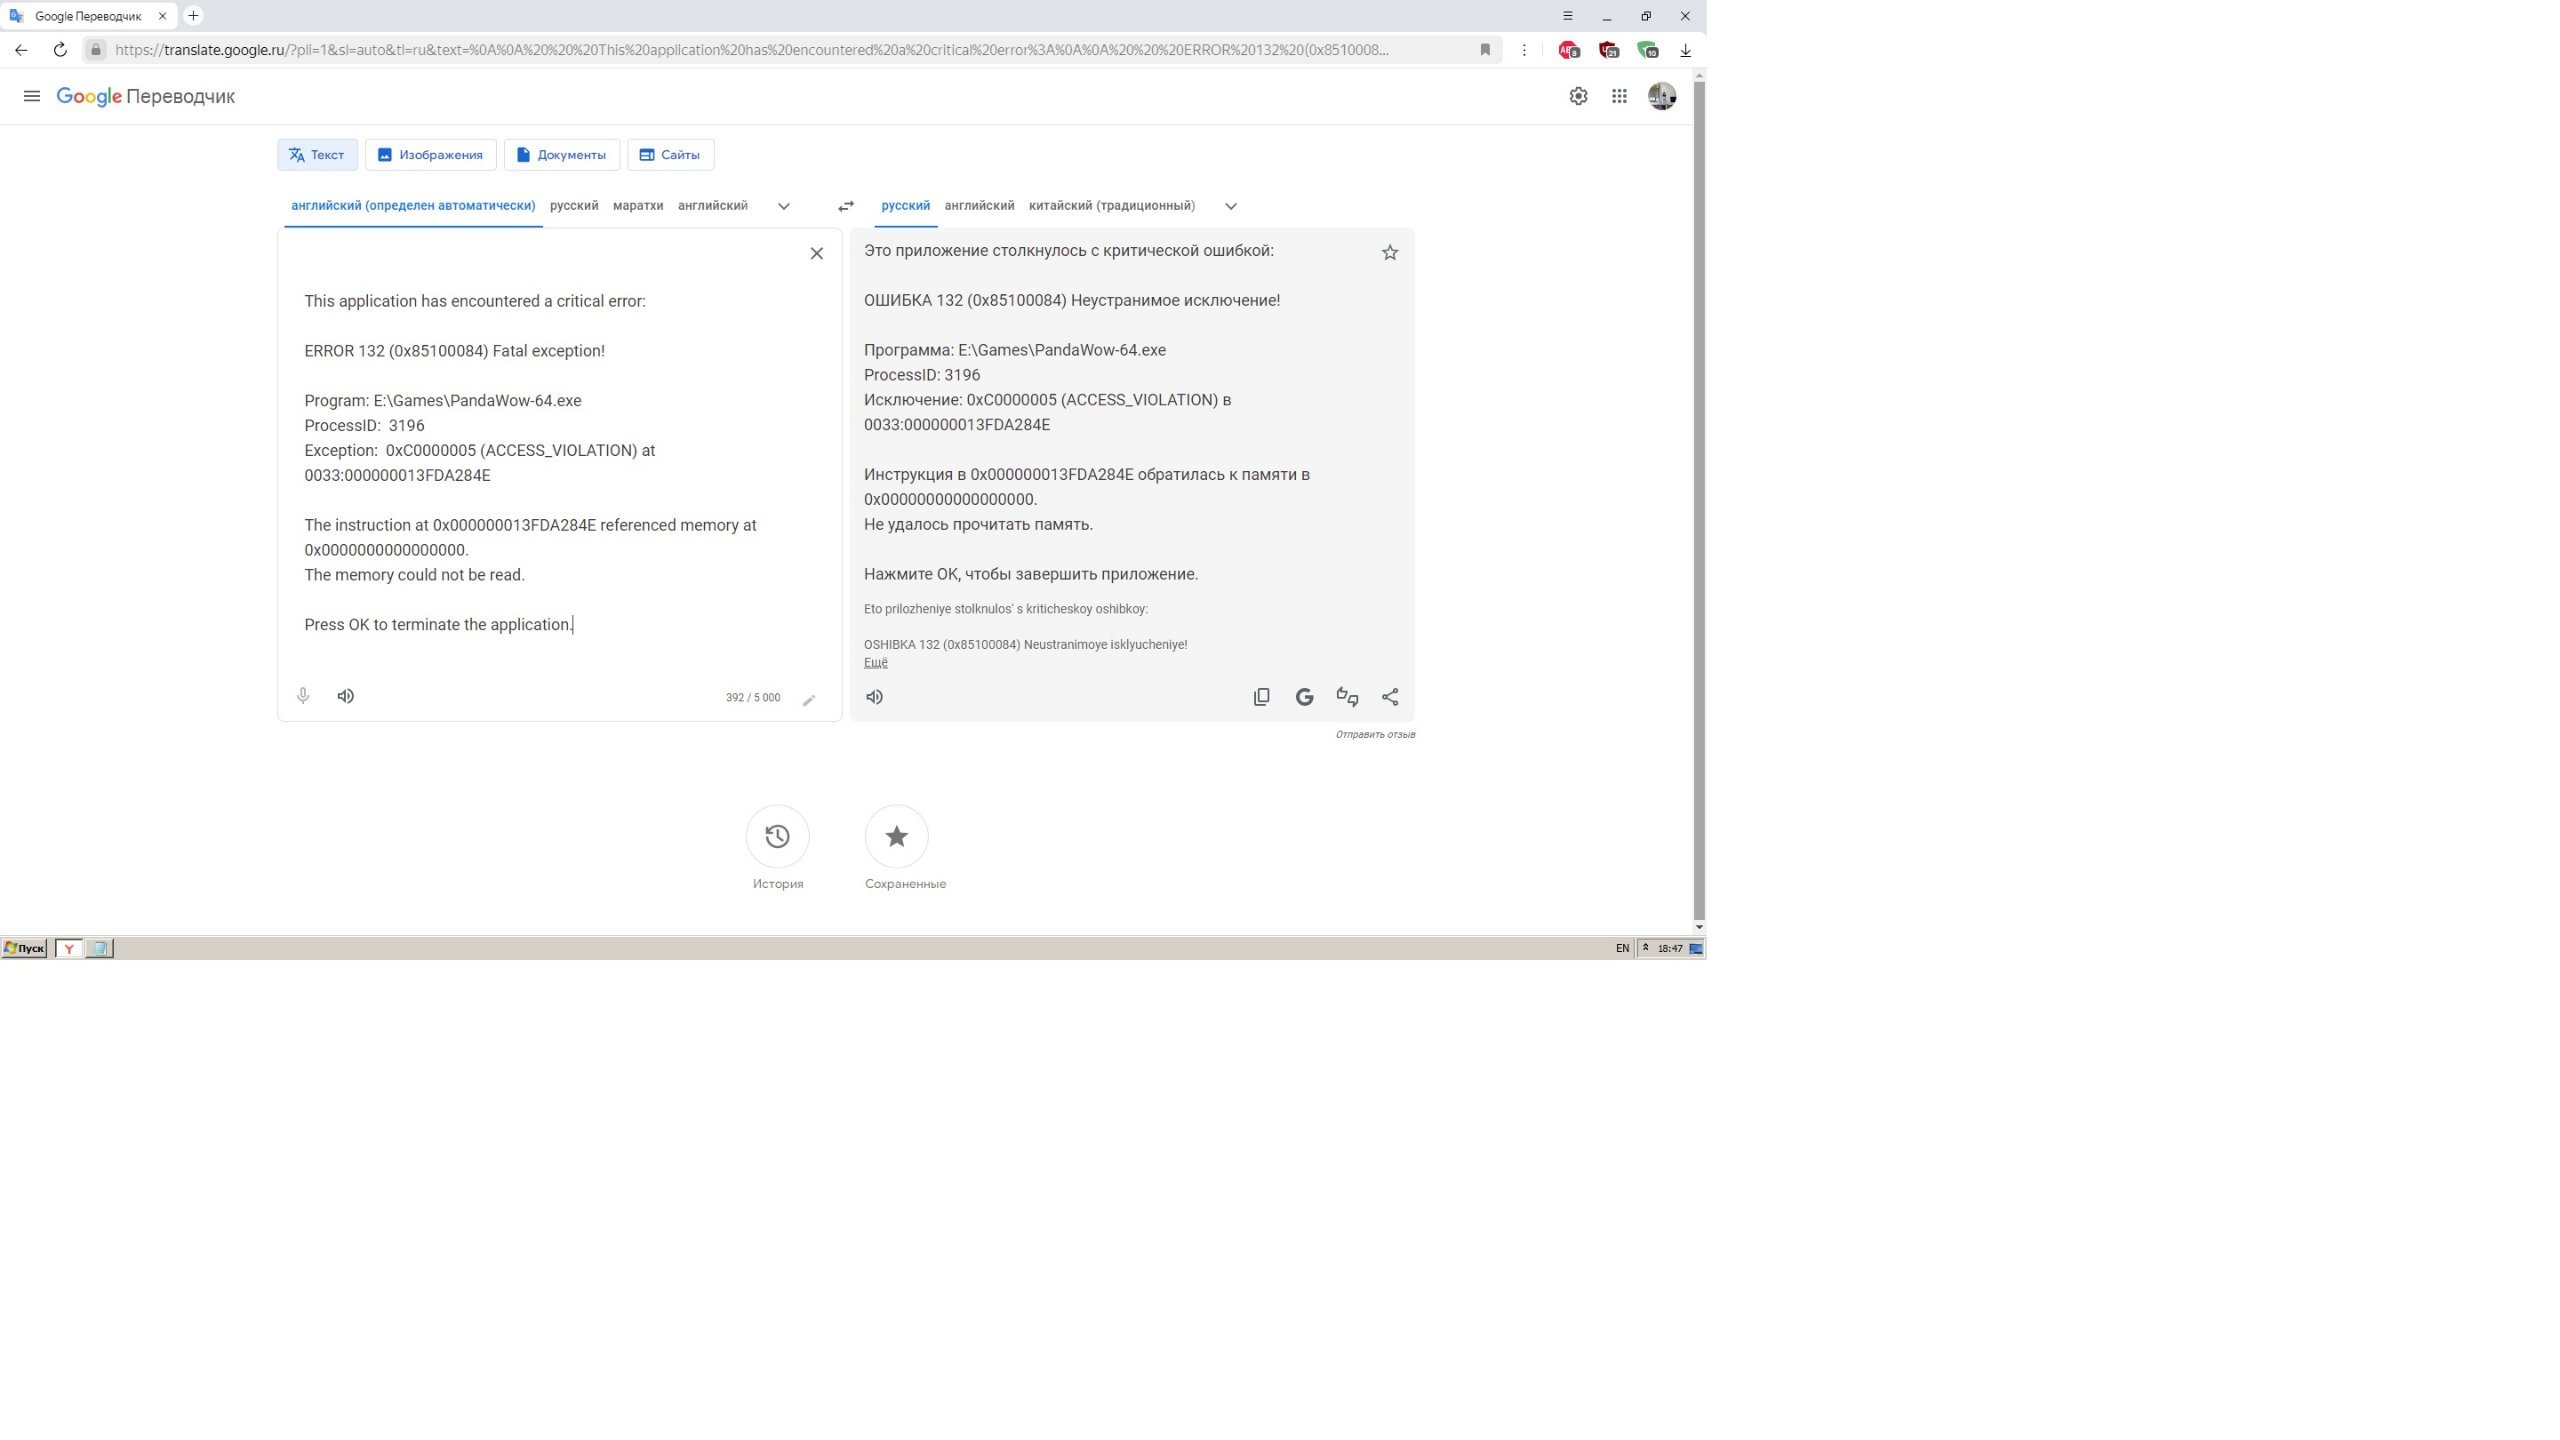
Task: Open the red AdBlock extension icon
Action: tap(1568, 49)
